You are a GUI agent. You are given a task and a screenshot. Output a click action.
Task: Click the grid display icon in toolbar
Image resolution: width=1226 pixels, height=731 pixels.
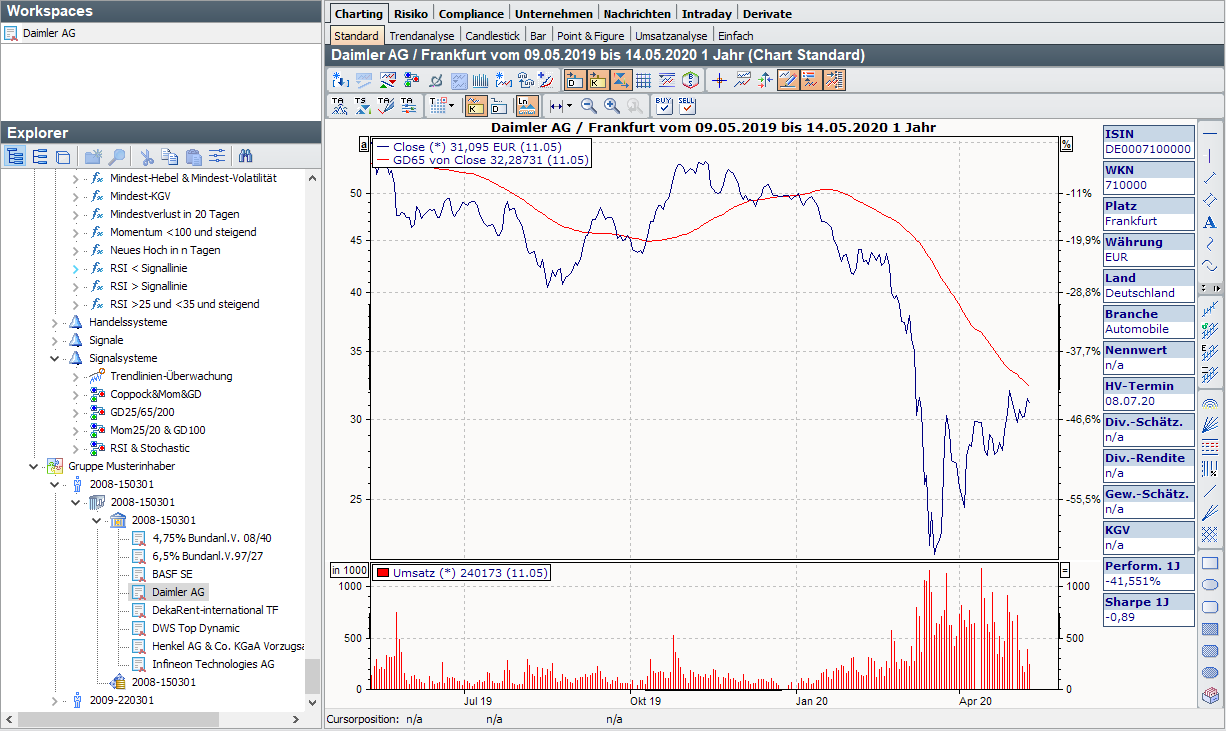(x=643, y=80)
